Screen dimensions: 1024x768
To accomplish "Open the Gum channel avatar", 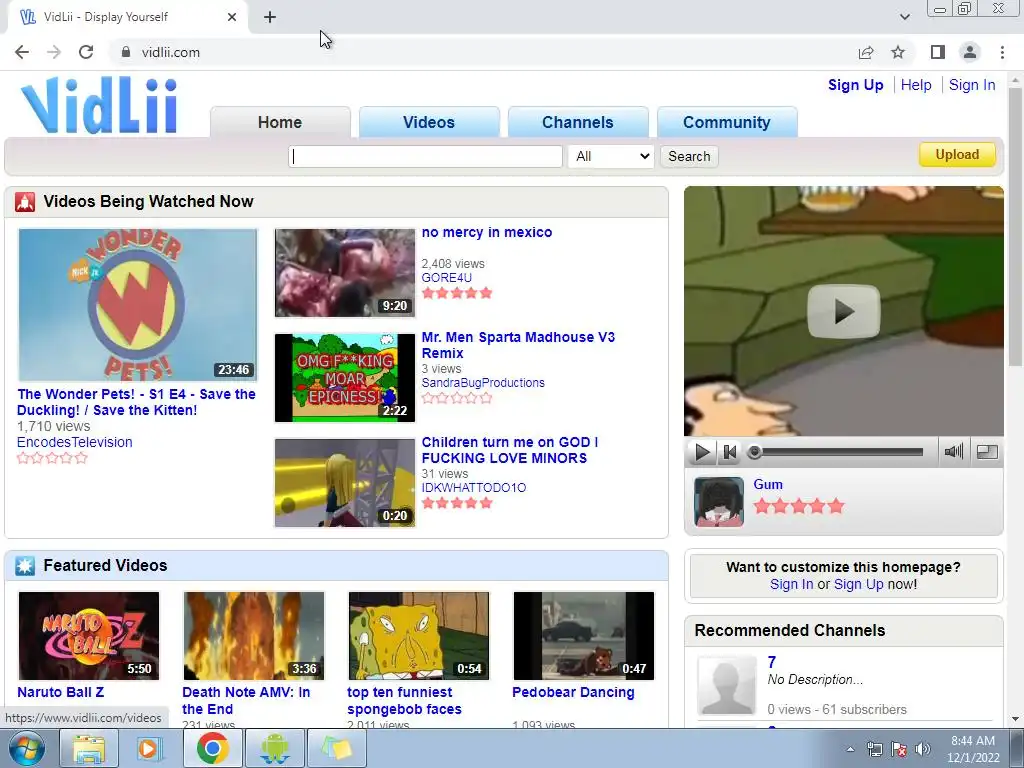I will [x=718, y=502].
